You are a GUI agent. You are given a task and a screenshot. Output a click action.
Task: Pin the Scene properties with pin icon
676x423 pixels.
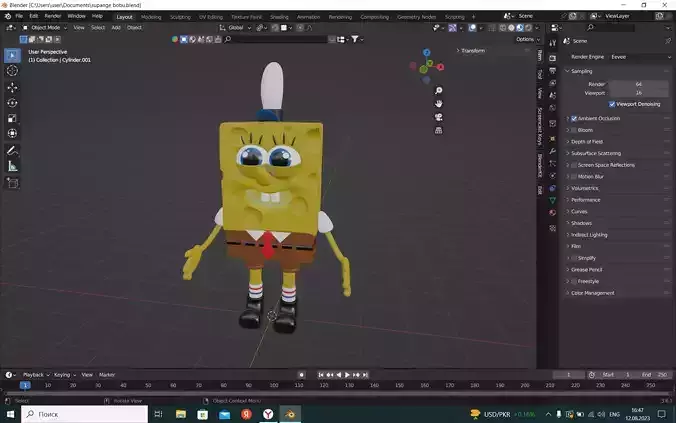(x=668, y=41)
